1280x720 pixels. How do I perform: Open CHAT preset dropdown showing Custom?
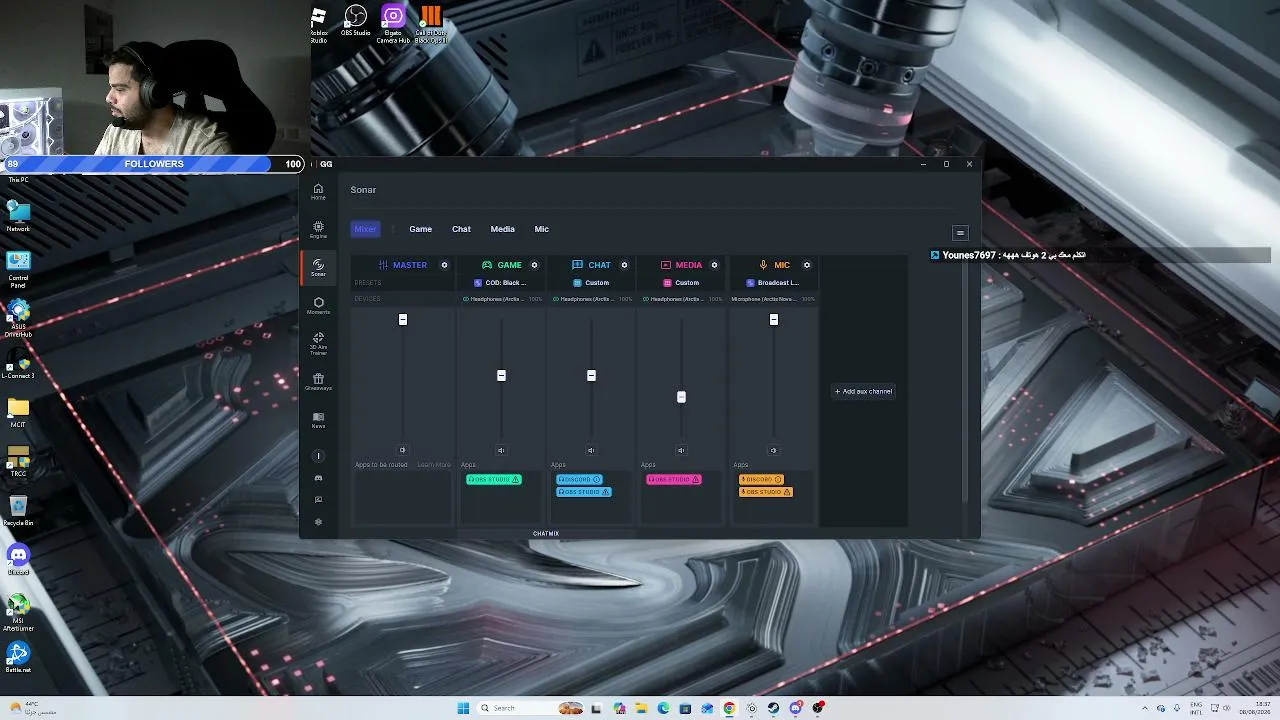[x=591, y=283]
